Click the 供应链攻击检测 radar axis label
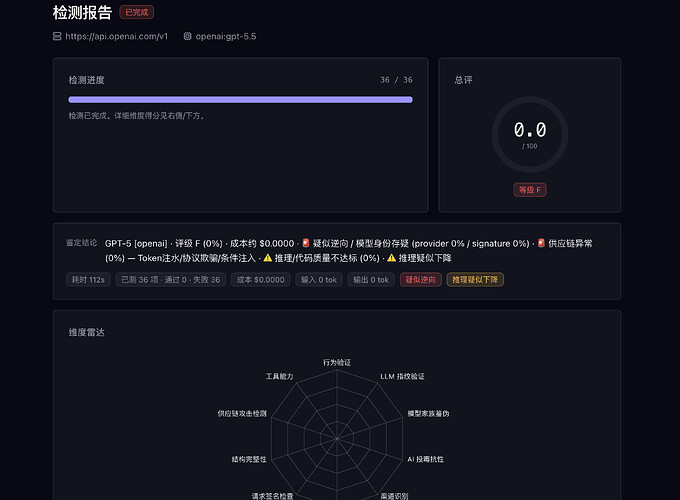Image resolution: width=680 pixels, height=500 pixels. [242, 414]
